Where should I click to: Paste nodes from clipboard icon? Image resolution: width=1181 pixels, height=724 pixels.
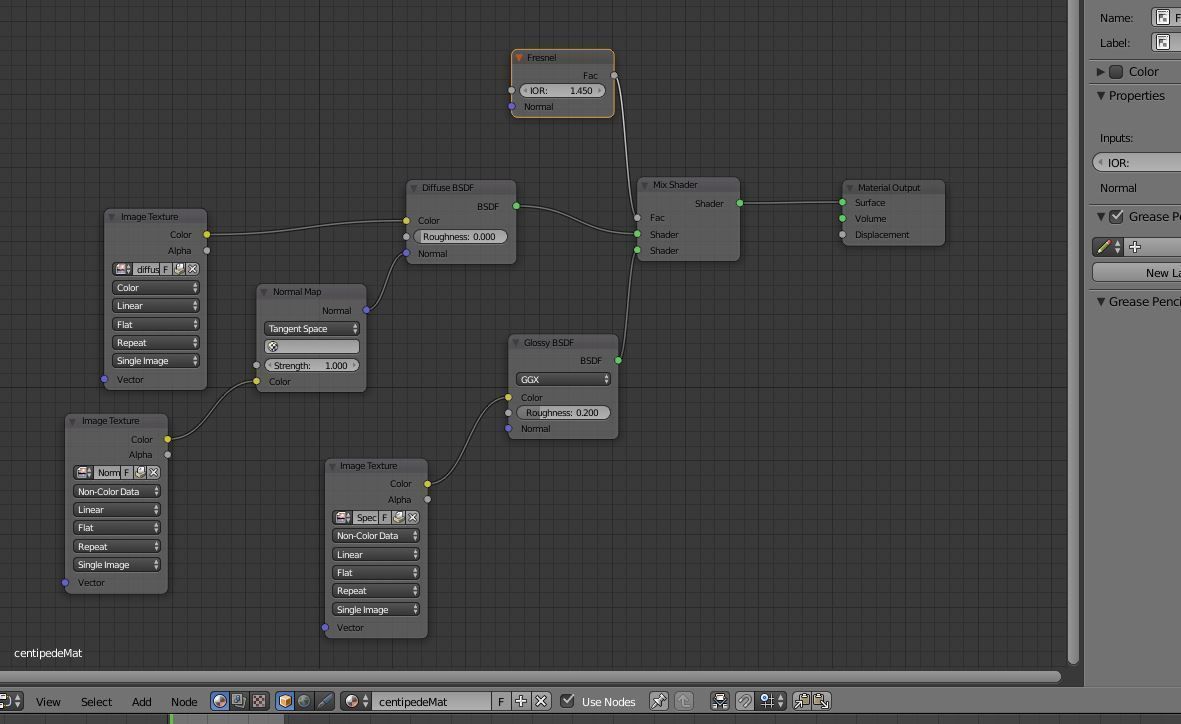tap(821, 701)
